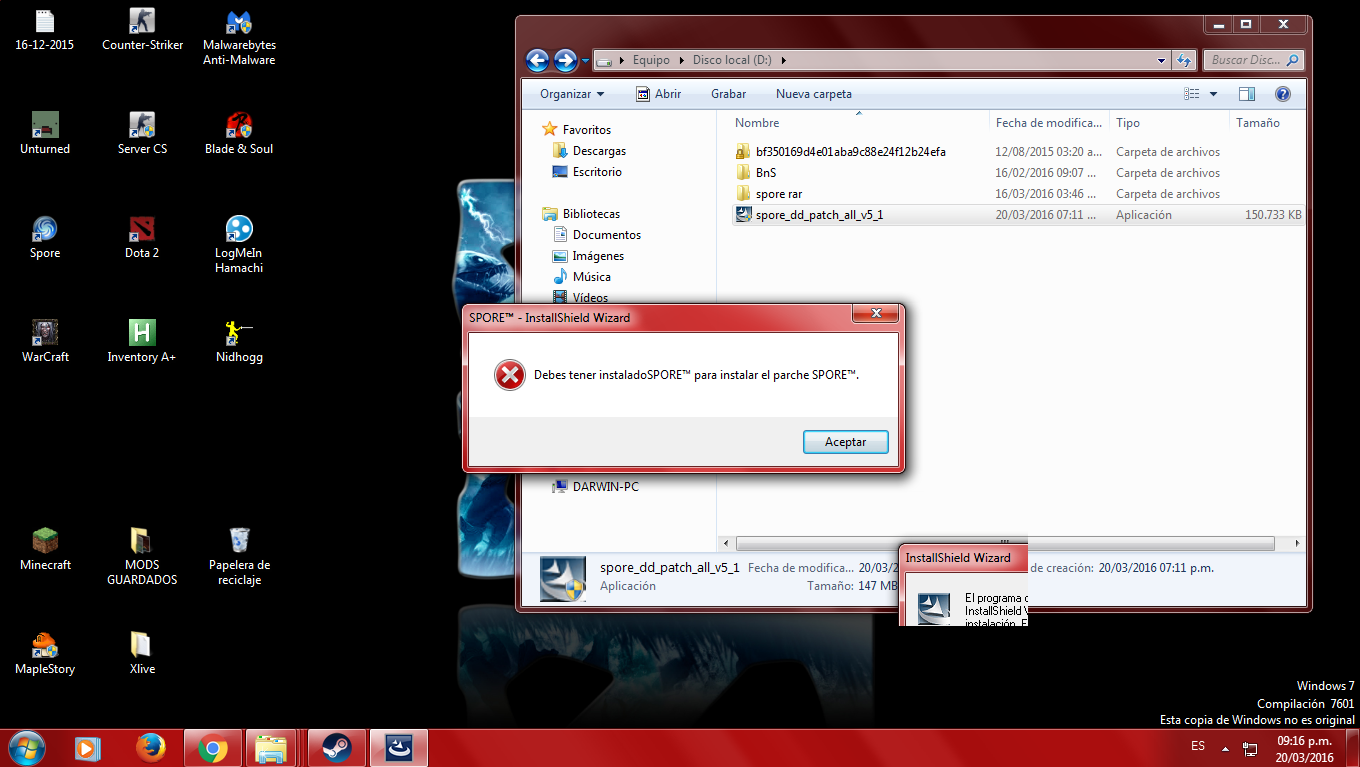Open Papelera de reciclaje icon
Screen dimensions: 1360x767
pos(239,556)
